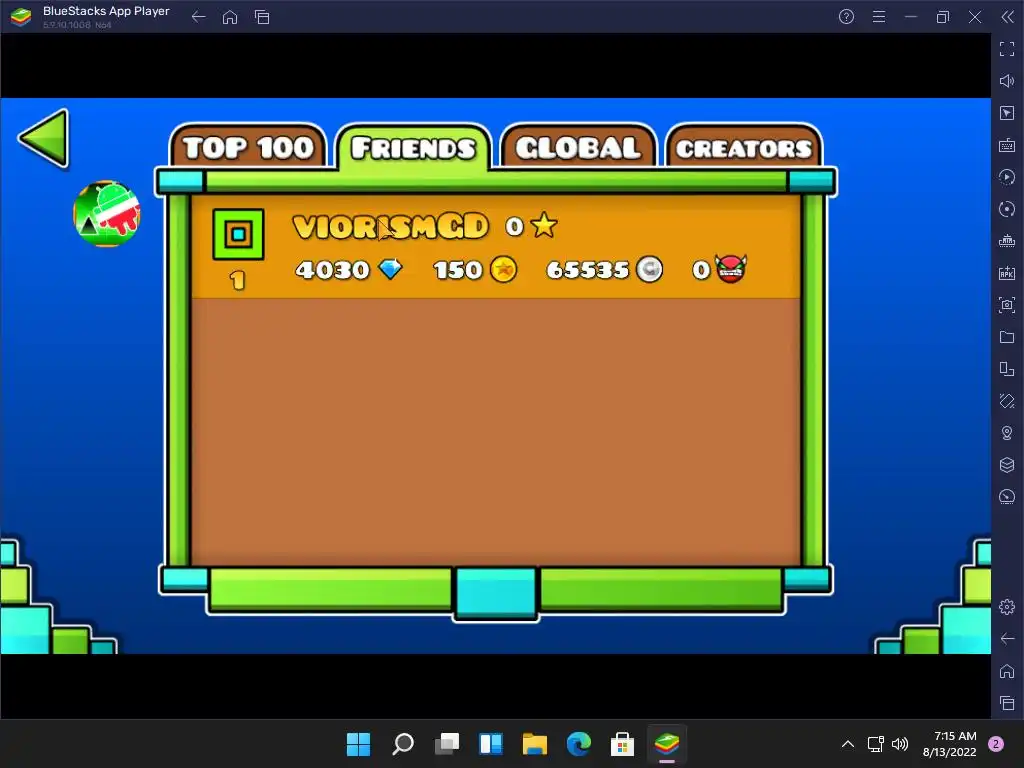This screenshot has height=768, width=1024.
Task: Click the sidebar sync circle icon
Action: [1007, 209]
